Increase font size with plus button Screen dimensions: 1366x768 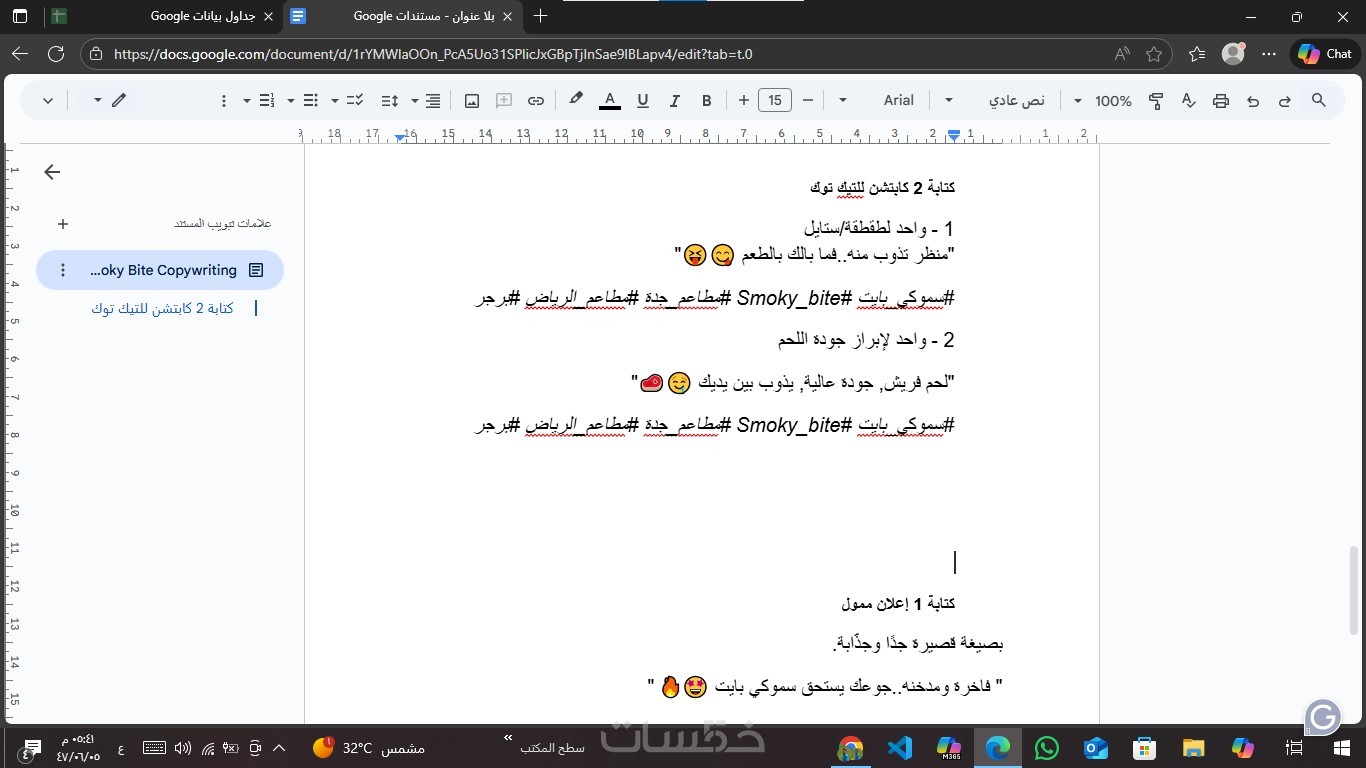pos(743,100)
